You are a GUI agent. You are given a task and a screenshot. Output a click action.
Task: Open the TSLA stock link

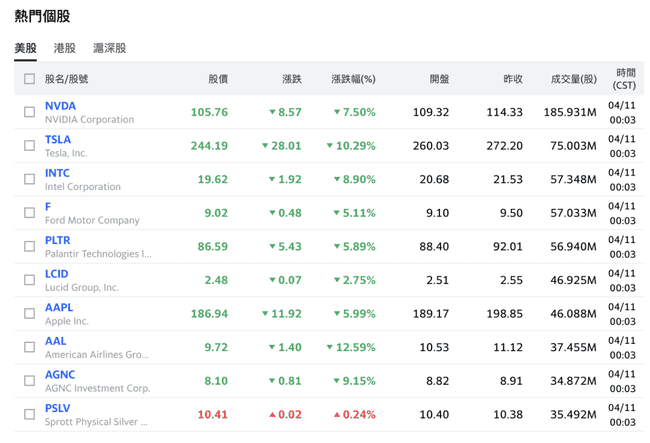coord(58,140)
